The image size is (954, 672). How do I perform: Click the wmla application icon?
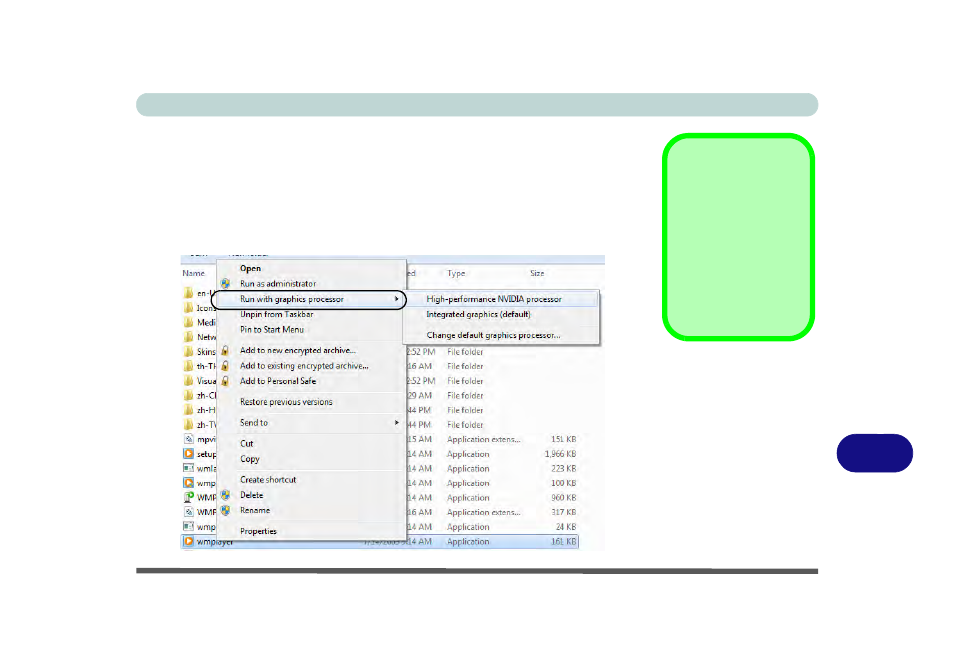189,468
